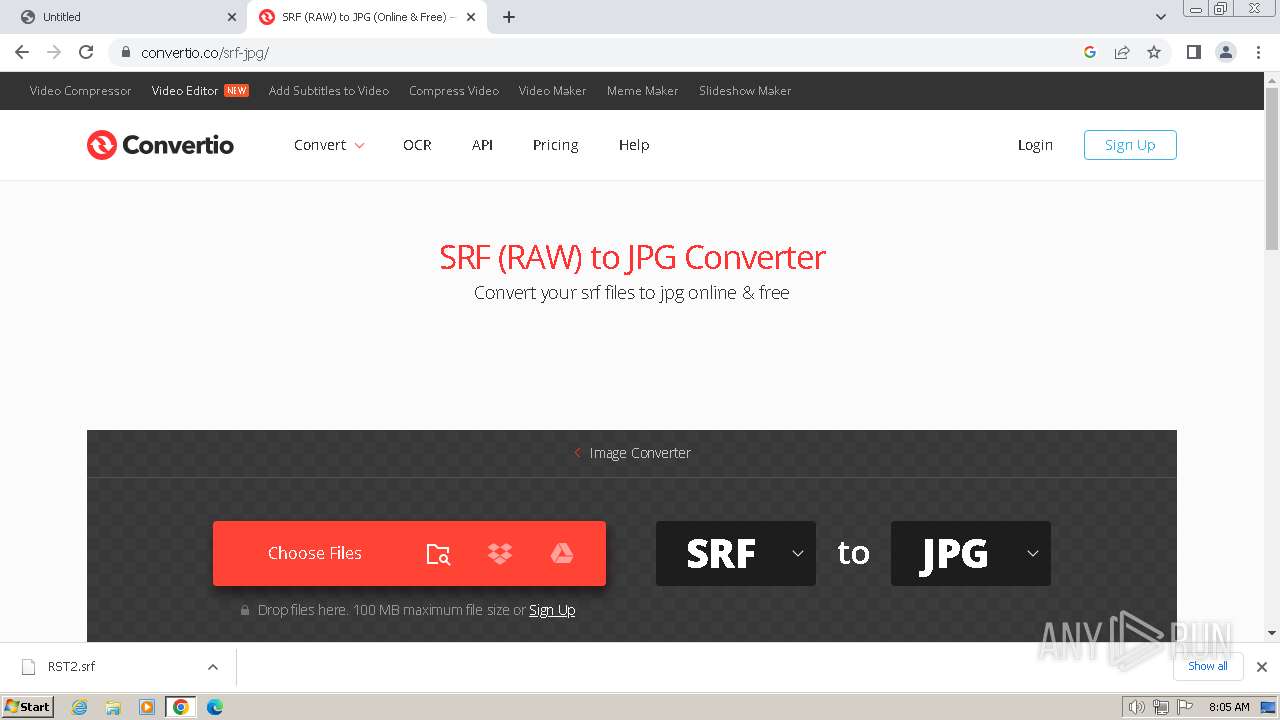The image size is (1280, 720).
Task: Choose files from Google Drive icon
Action: point(562,553)
